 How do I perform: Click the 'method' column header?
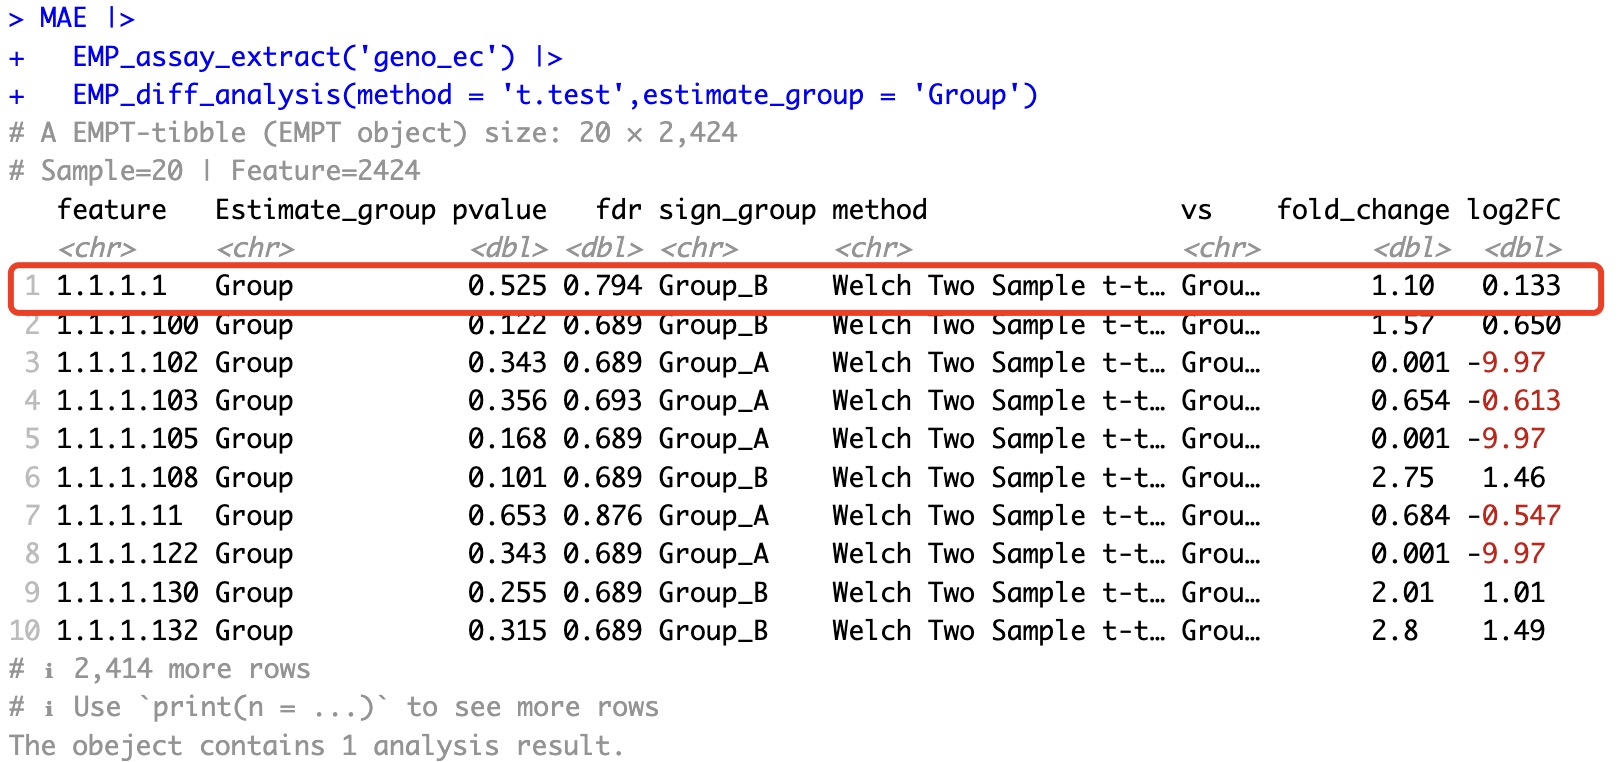(879, 210)
